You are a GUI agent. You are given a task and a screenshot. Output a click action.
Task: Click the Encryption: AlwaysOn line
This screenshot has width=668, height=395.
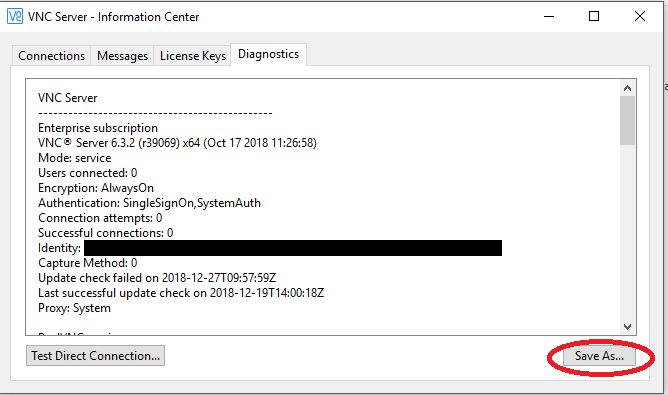pyautogui.click(x=96, y=188)
